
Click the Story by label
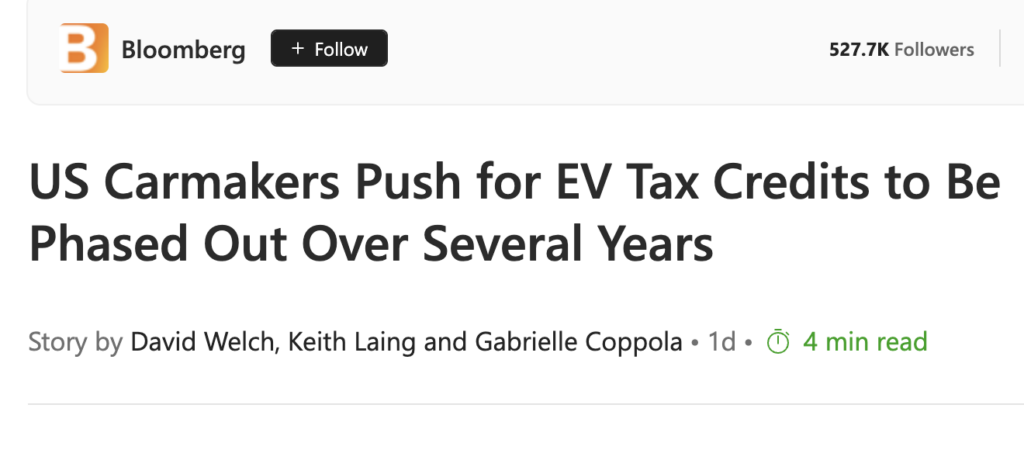coord(76,342)
